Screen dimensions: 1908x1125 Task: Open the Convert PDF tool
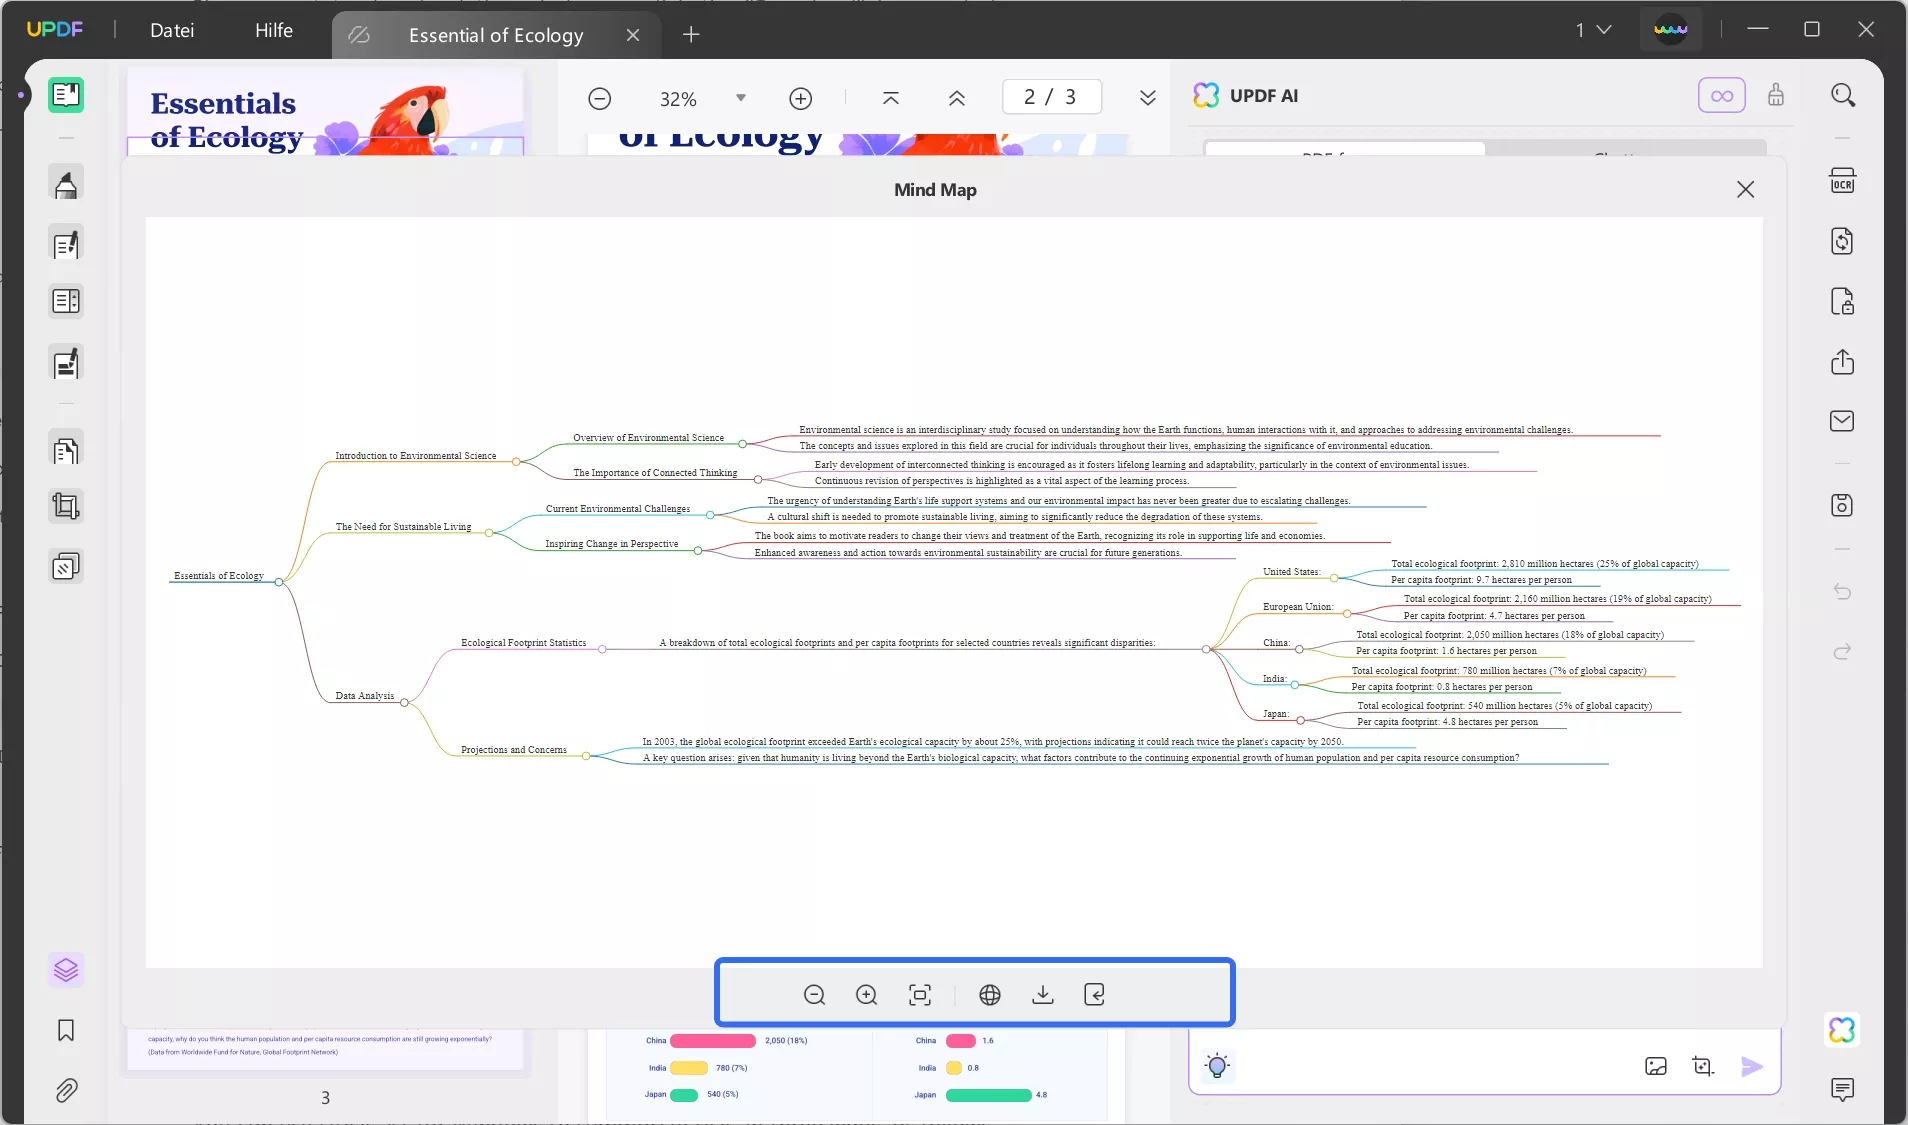(x=1842, y=241)
